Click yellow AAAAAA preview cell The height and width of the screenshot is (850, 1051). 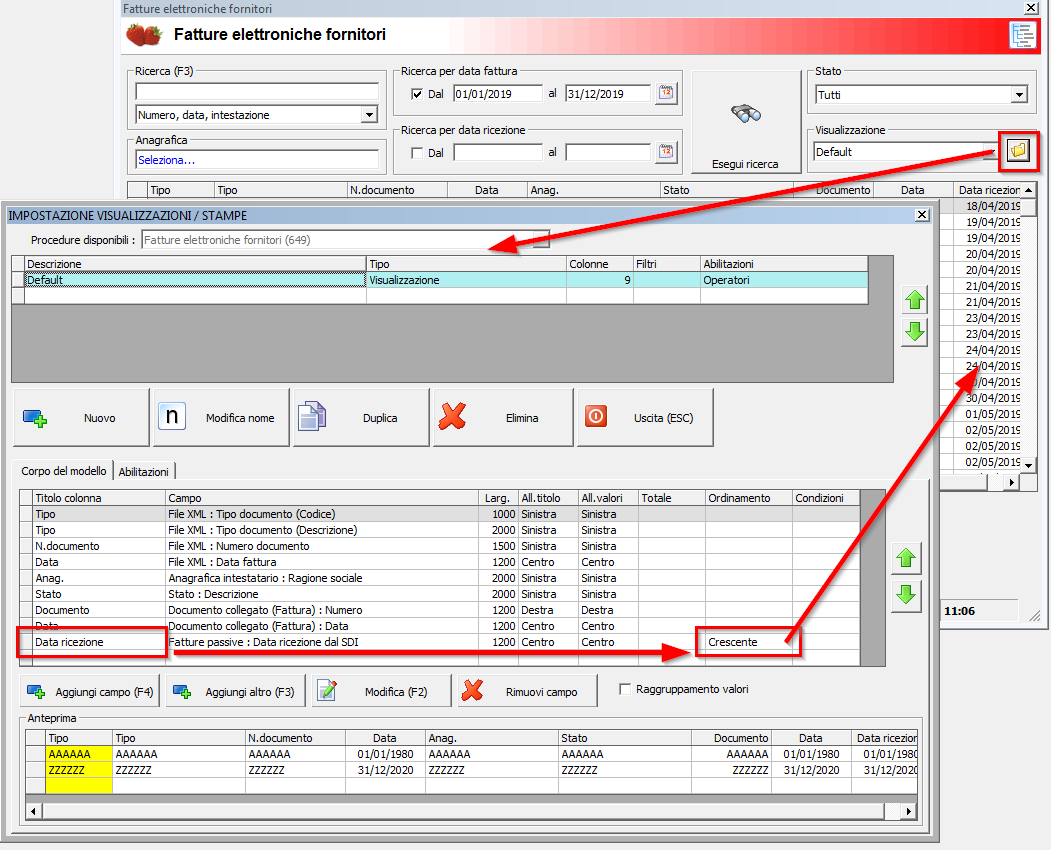[79, 754]
